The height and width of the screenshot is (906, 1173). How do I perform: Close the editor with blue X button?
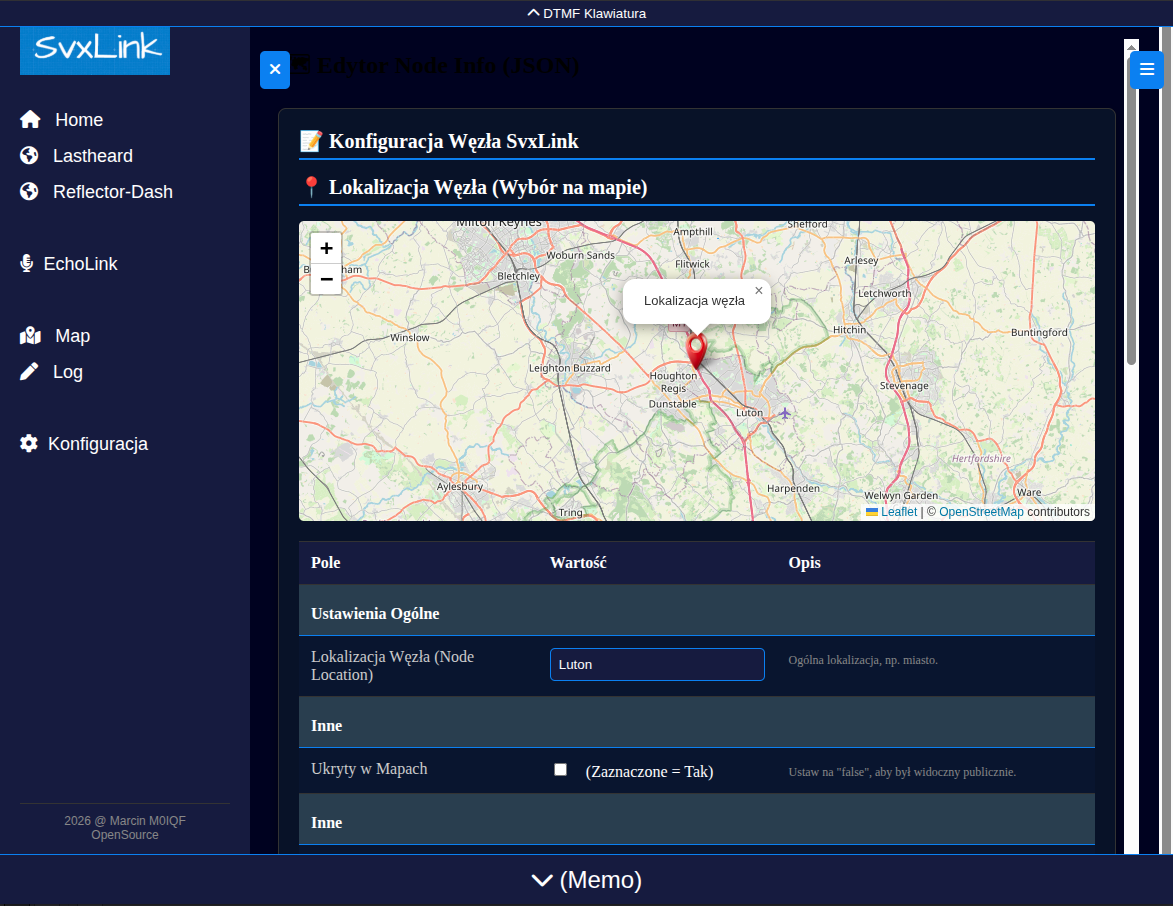(x=275, y=70)
